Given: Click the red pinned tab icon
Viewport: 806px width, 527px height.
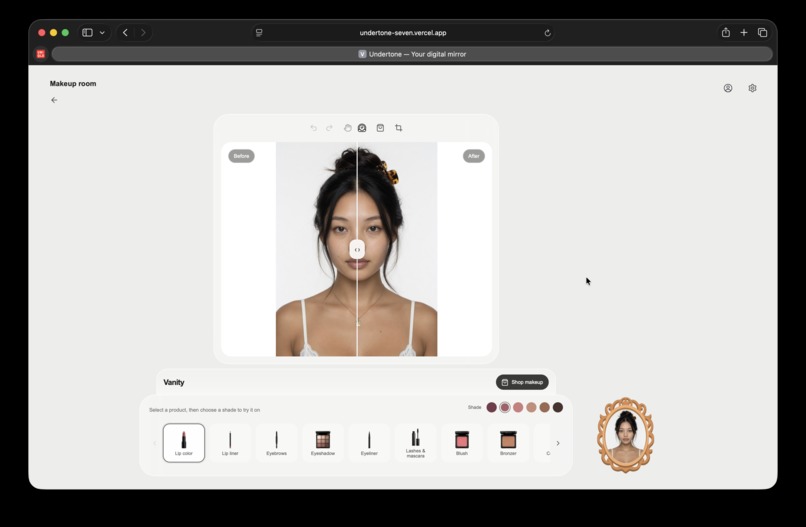Looking at the screenshot, I should (x=41, y=54).
